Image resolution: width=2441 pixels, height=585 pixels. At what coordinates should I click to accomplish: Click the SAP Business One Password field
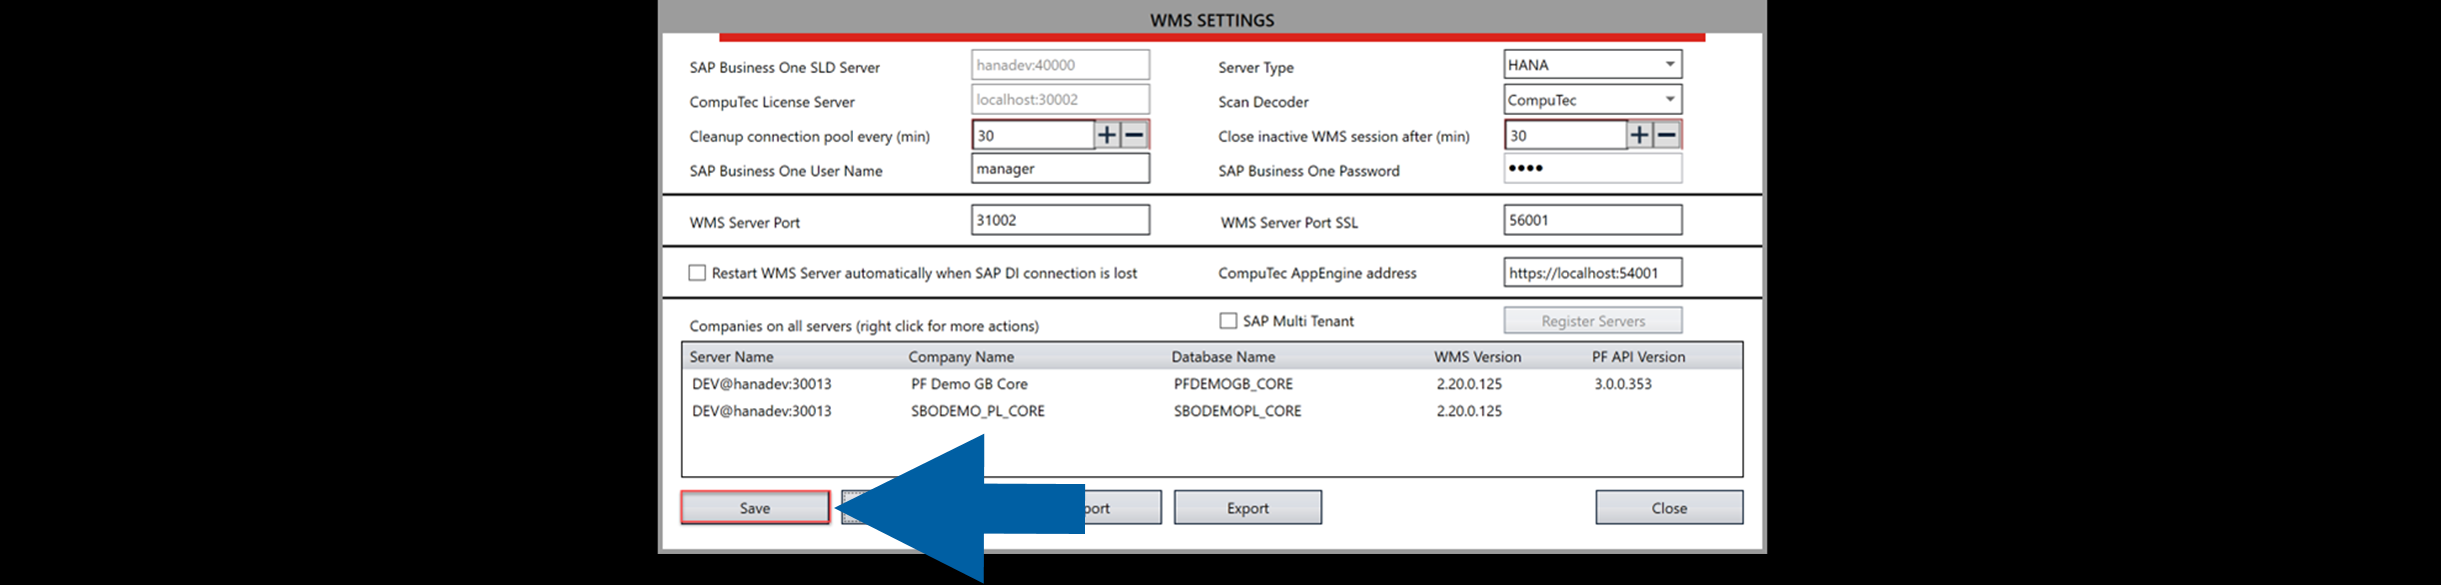pyautogui.click(x=1593, y=169)
